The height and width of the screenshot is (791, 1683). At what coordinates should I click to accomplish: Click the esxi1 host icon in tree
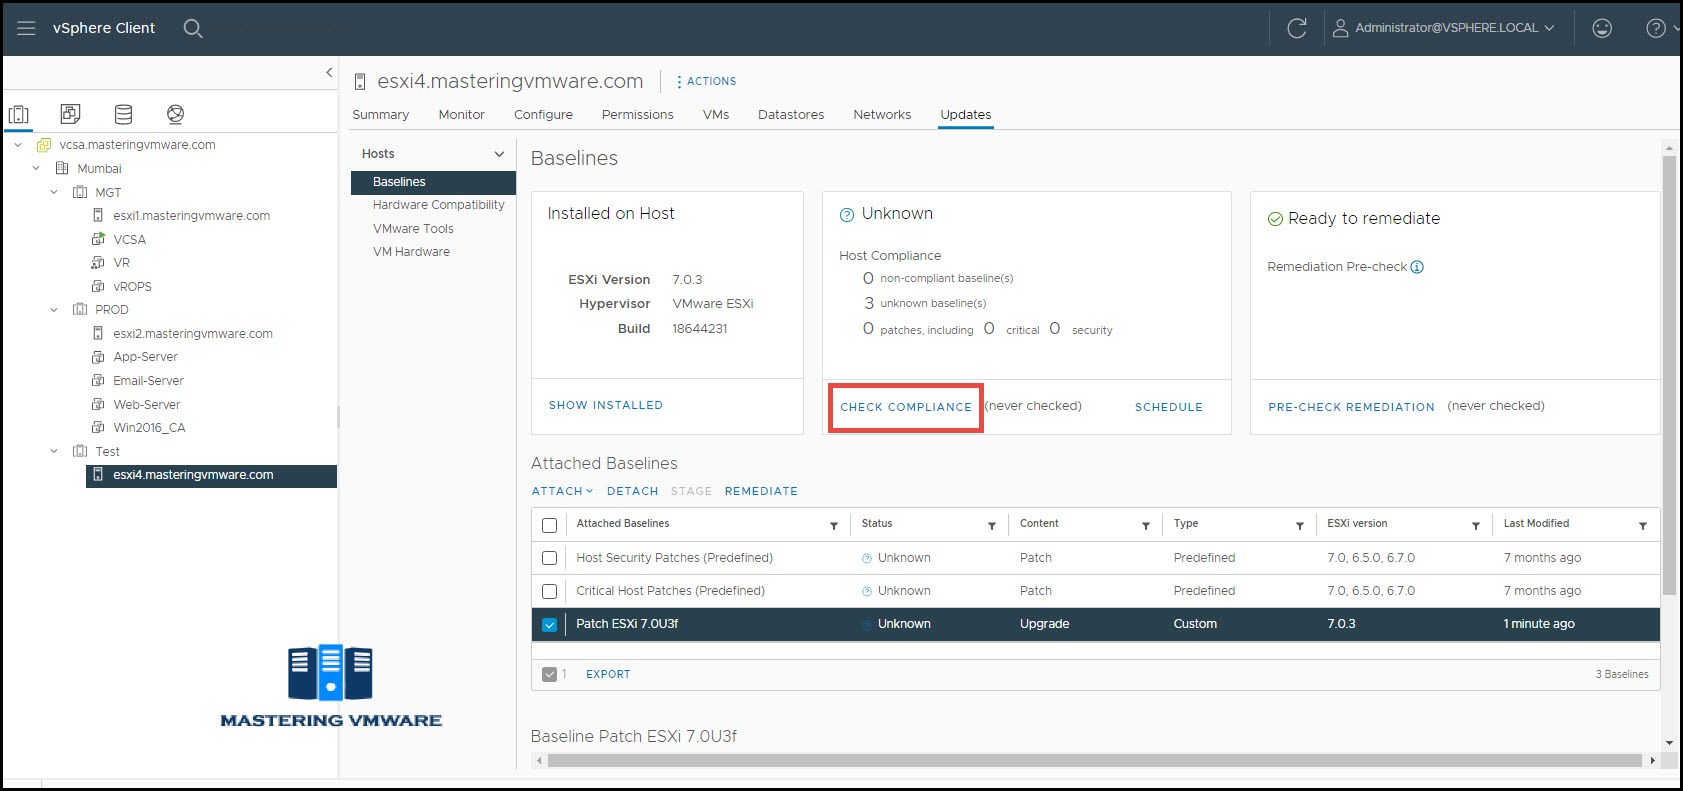click(x=98, y=215)
